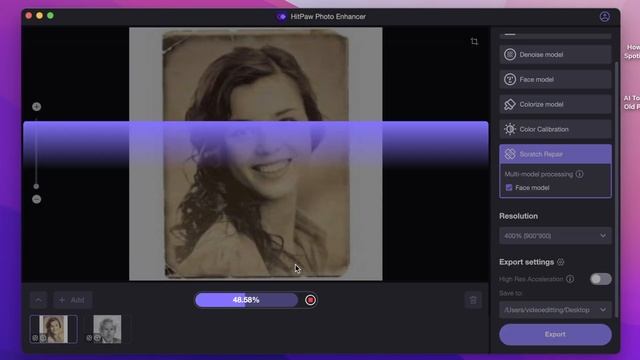The image size is (640, 360).
Task: Select the crop tool icon
Action: point(474,42)
